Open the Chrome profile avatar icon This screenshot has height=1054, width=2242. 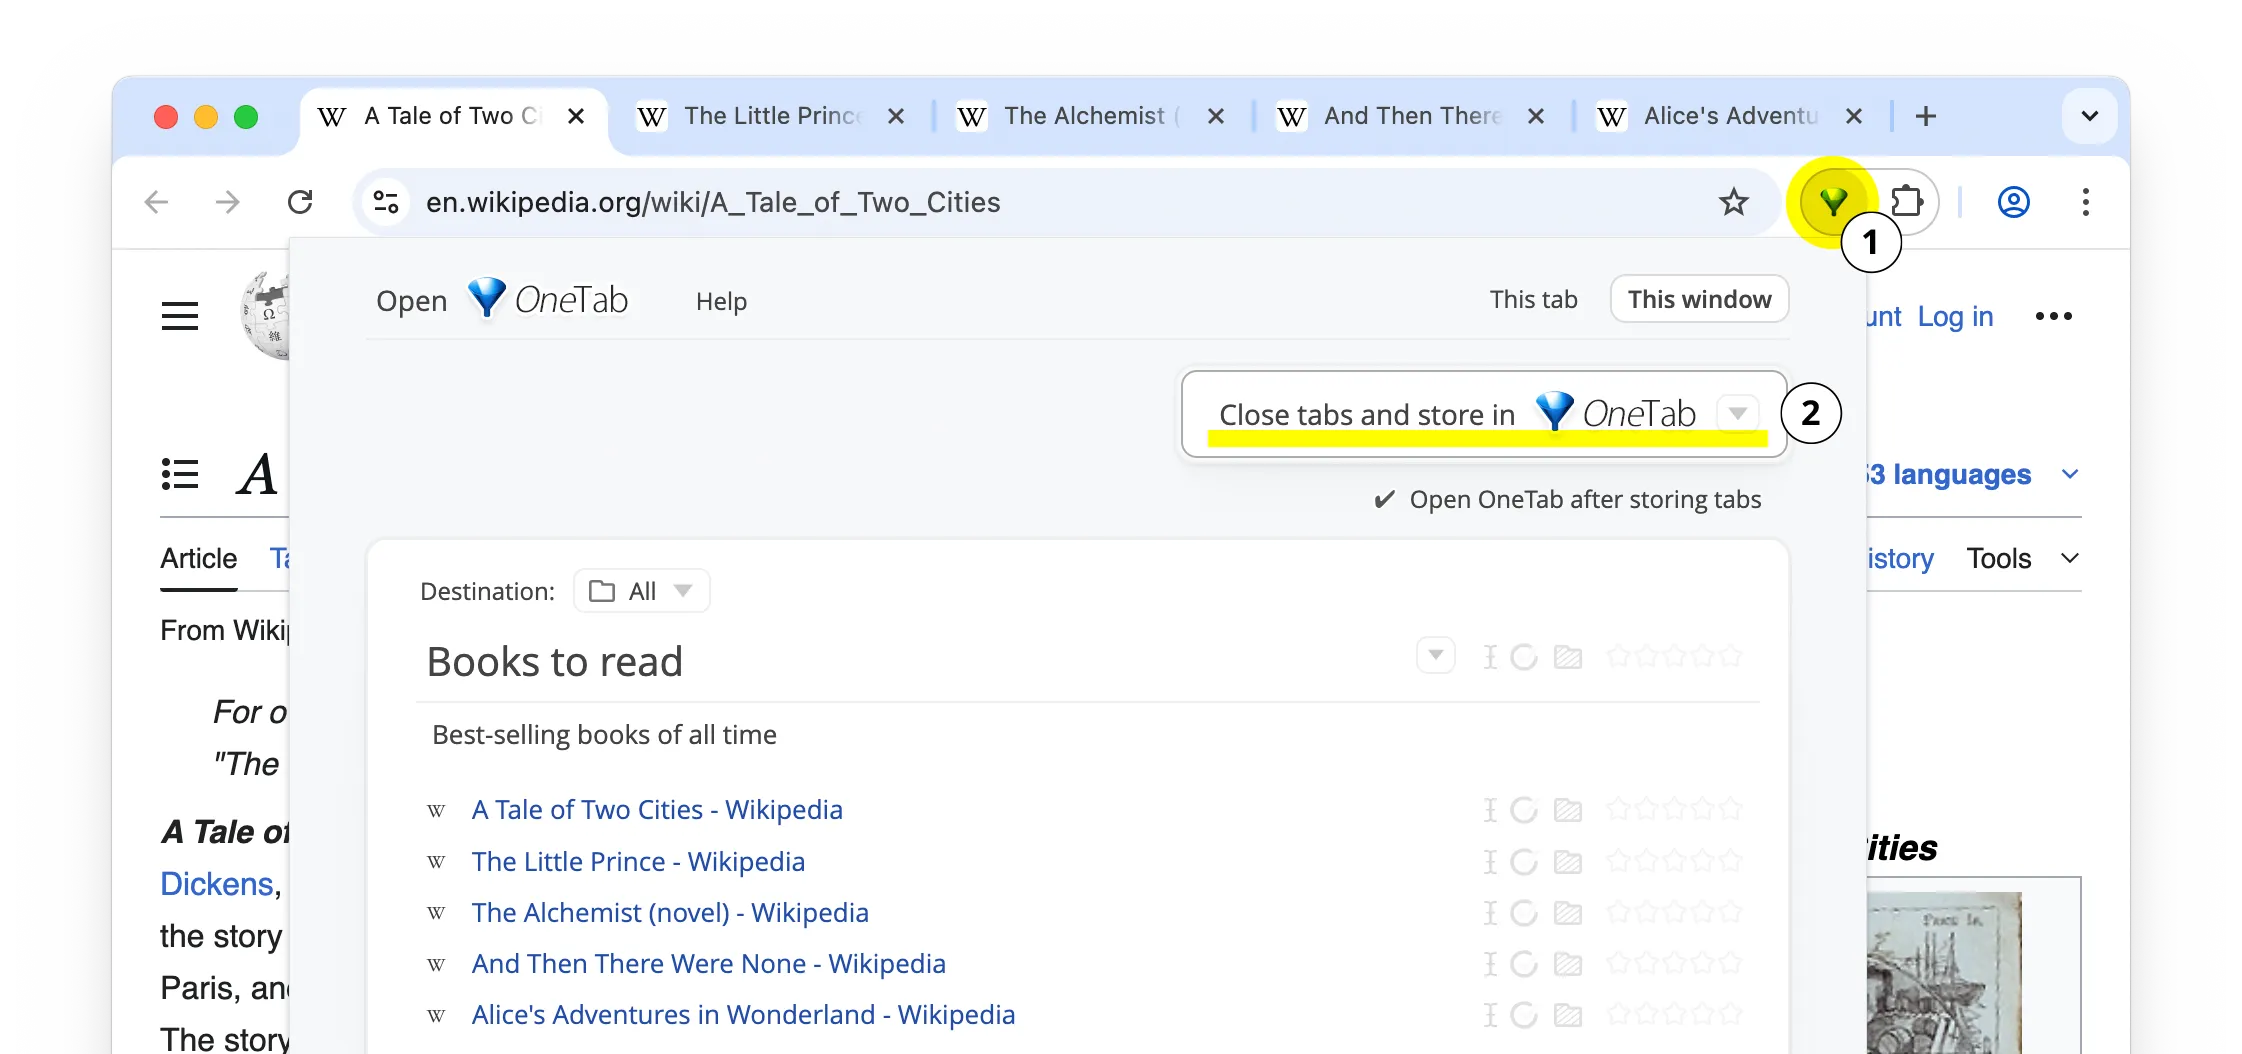coord(2013,202)
